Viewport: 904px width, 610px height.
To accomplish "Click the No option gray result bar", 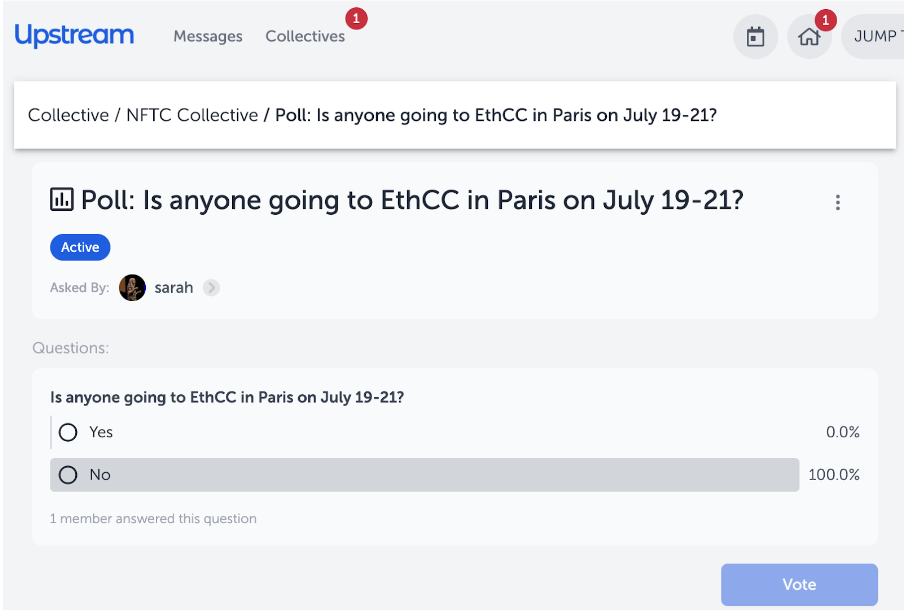I will [x=424, y=475].
